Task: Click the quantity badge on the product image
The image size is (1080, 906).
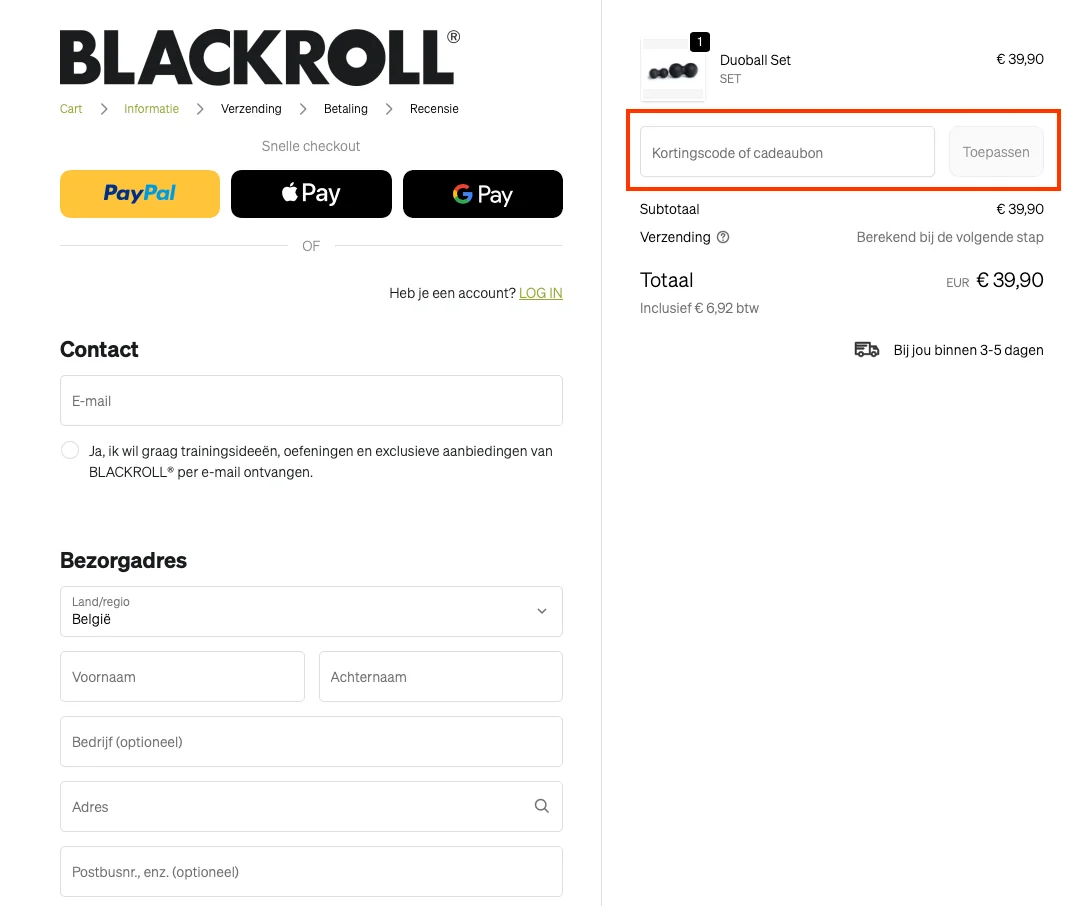Action: point(700,42)
